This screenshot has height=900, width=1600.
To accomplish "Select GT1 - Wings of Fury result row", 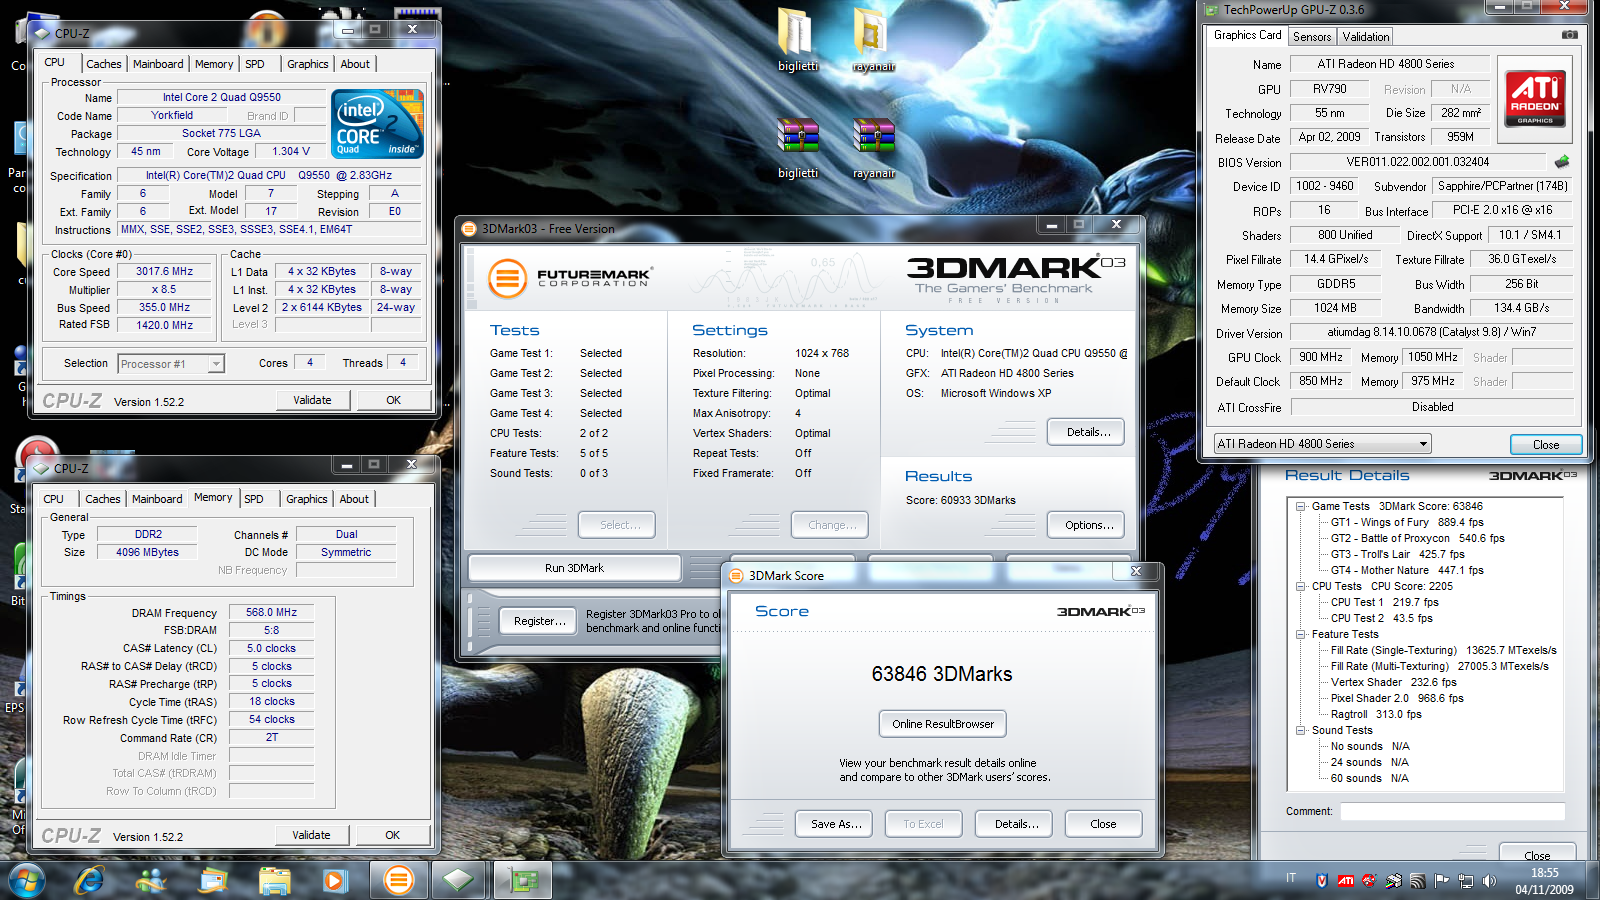I will click(1407, 522).
